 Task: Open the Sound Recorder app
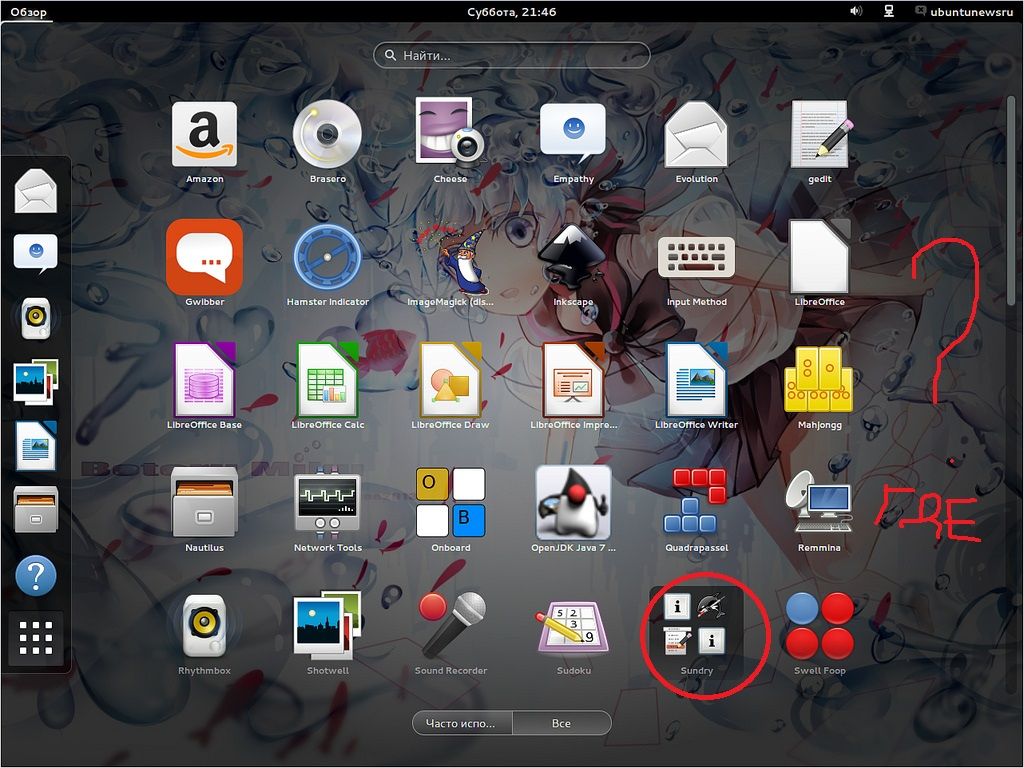click(450, 627)
